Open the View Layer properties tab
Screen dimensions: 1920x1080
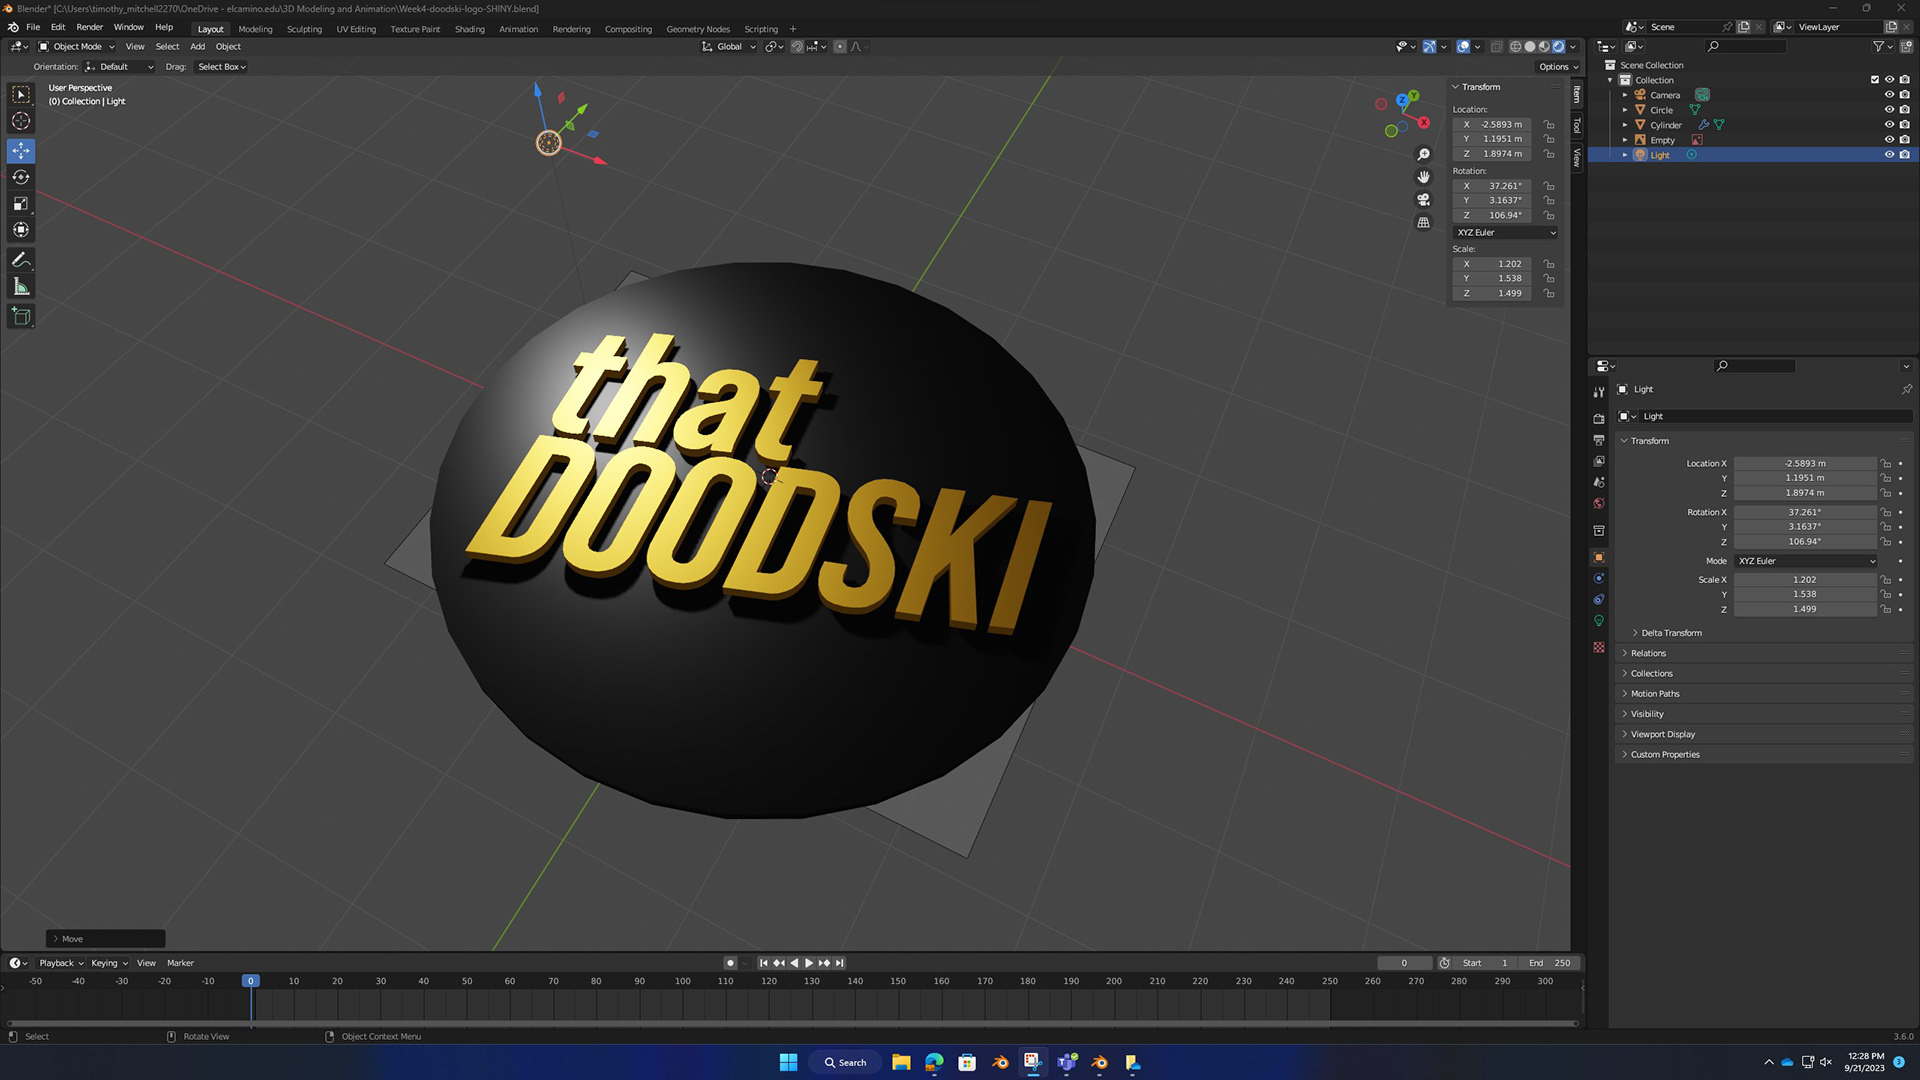[x=1599, y=462]
